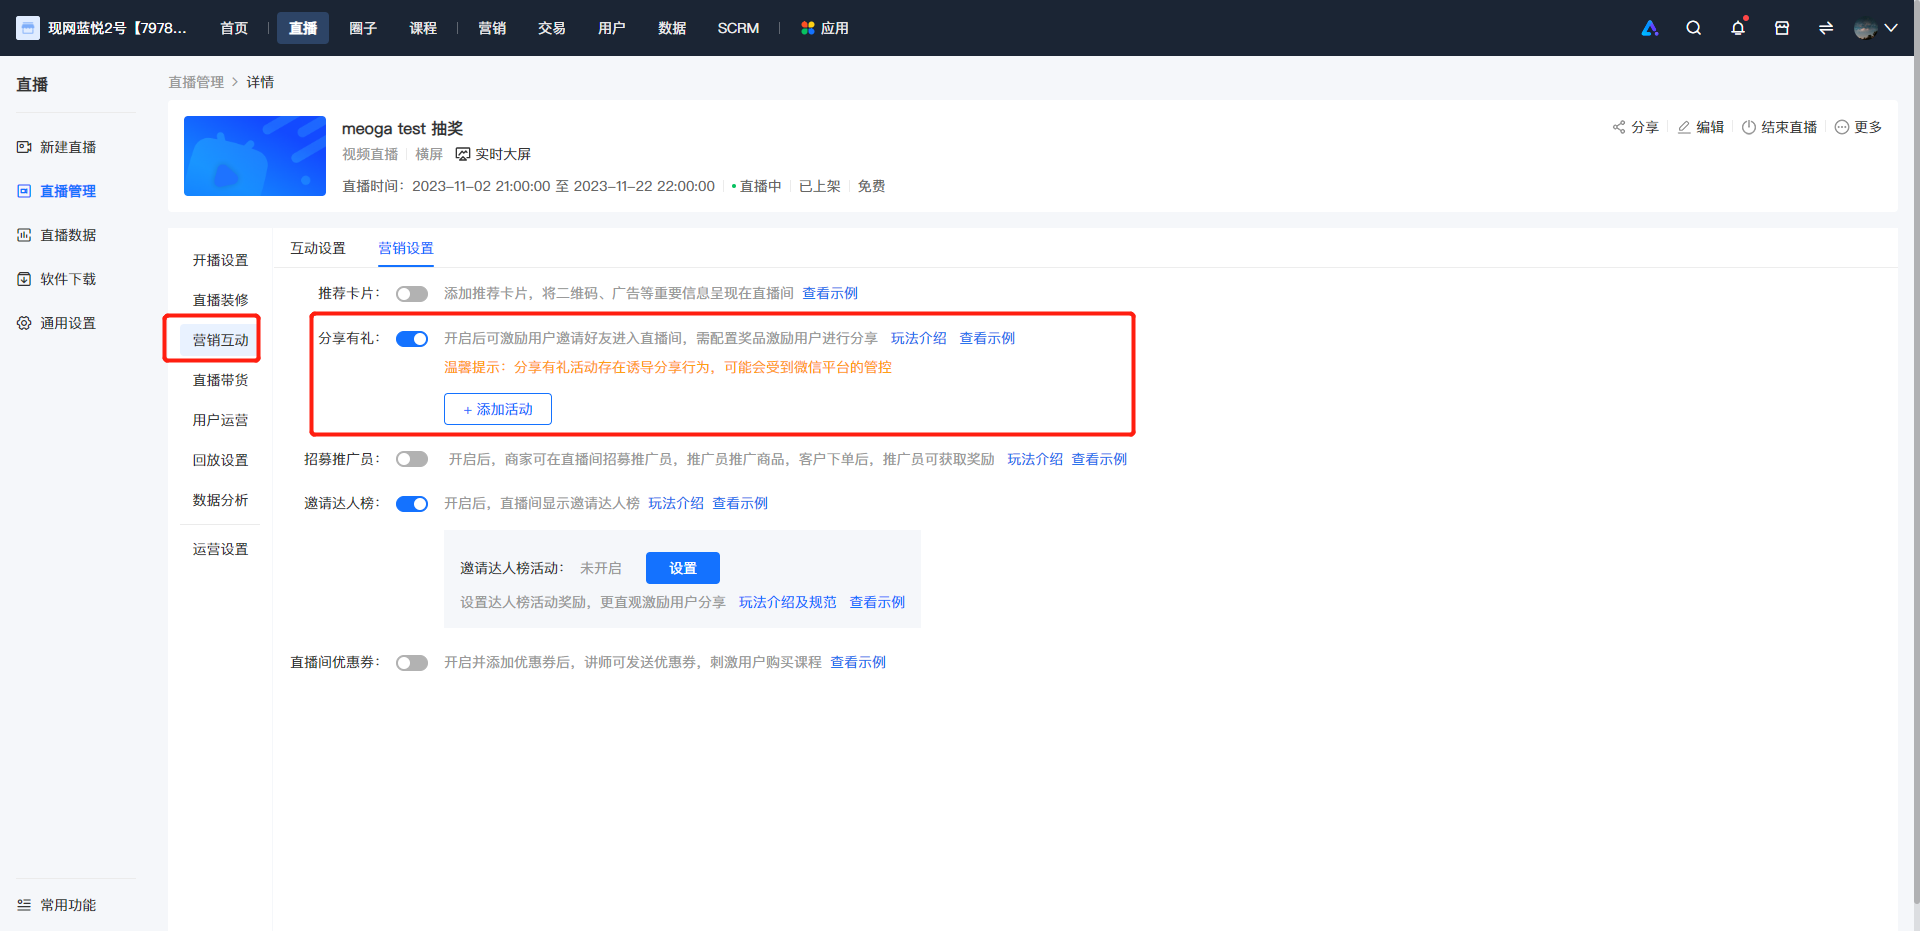Click the 添加活动 button
The width and height of the screenshot is (1920, 931).
click(498, 409)
